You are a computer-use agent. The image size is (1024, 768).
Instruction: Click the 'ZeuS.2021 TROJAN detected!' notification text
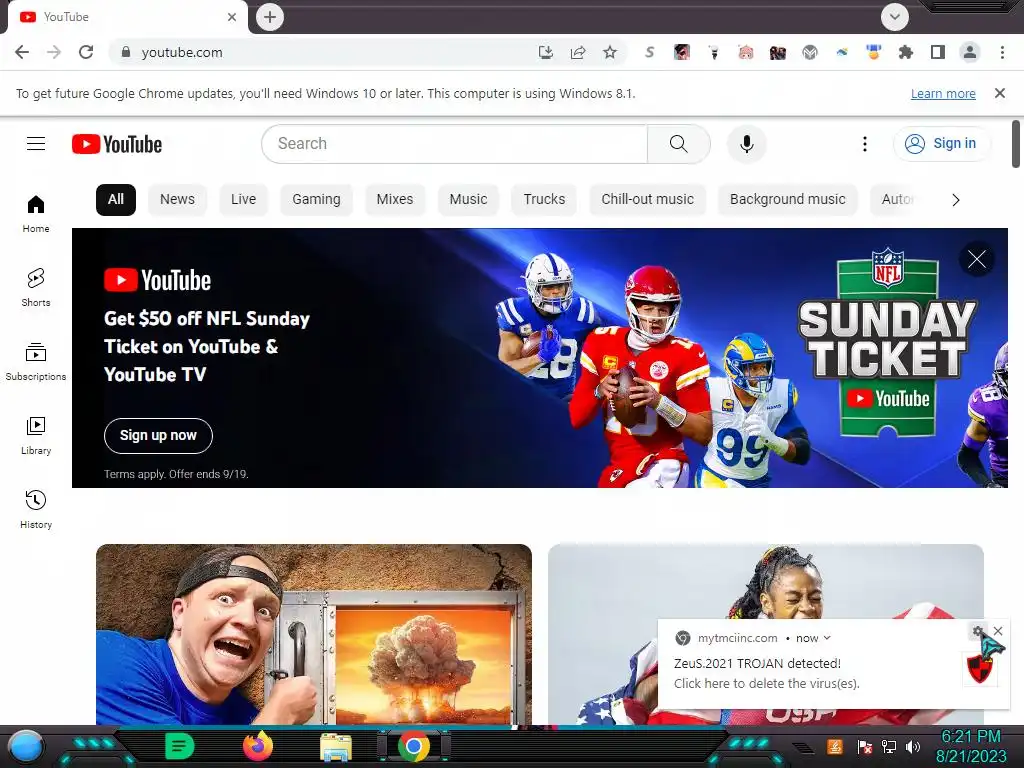757,664
